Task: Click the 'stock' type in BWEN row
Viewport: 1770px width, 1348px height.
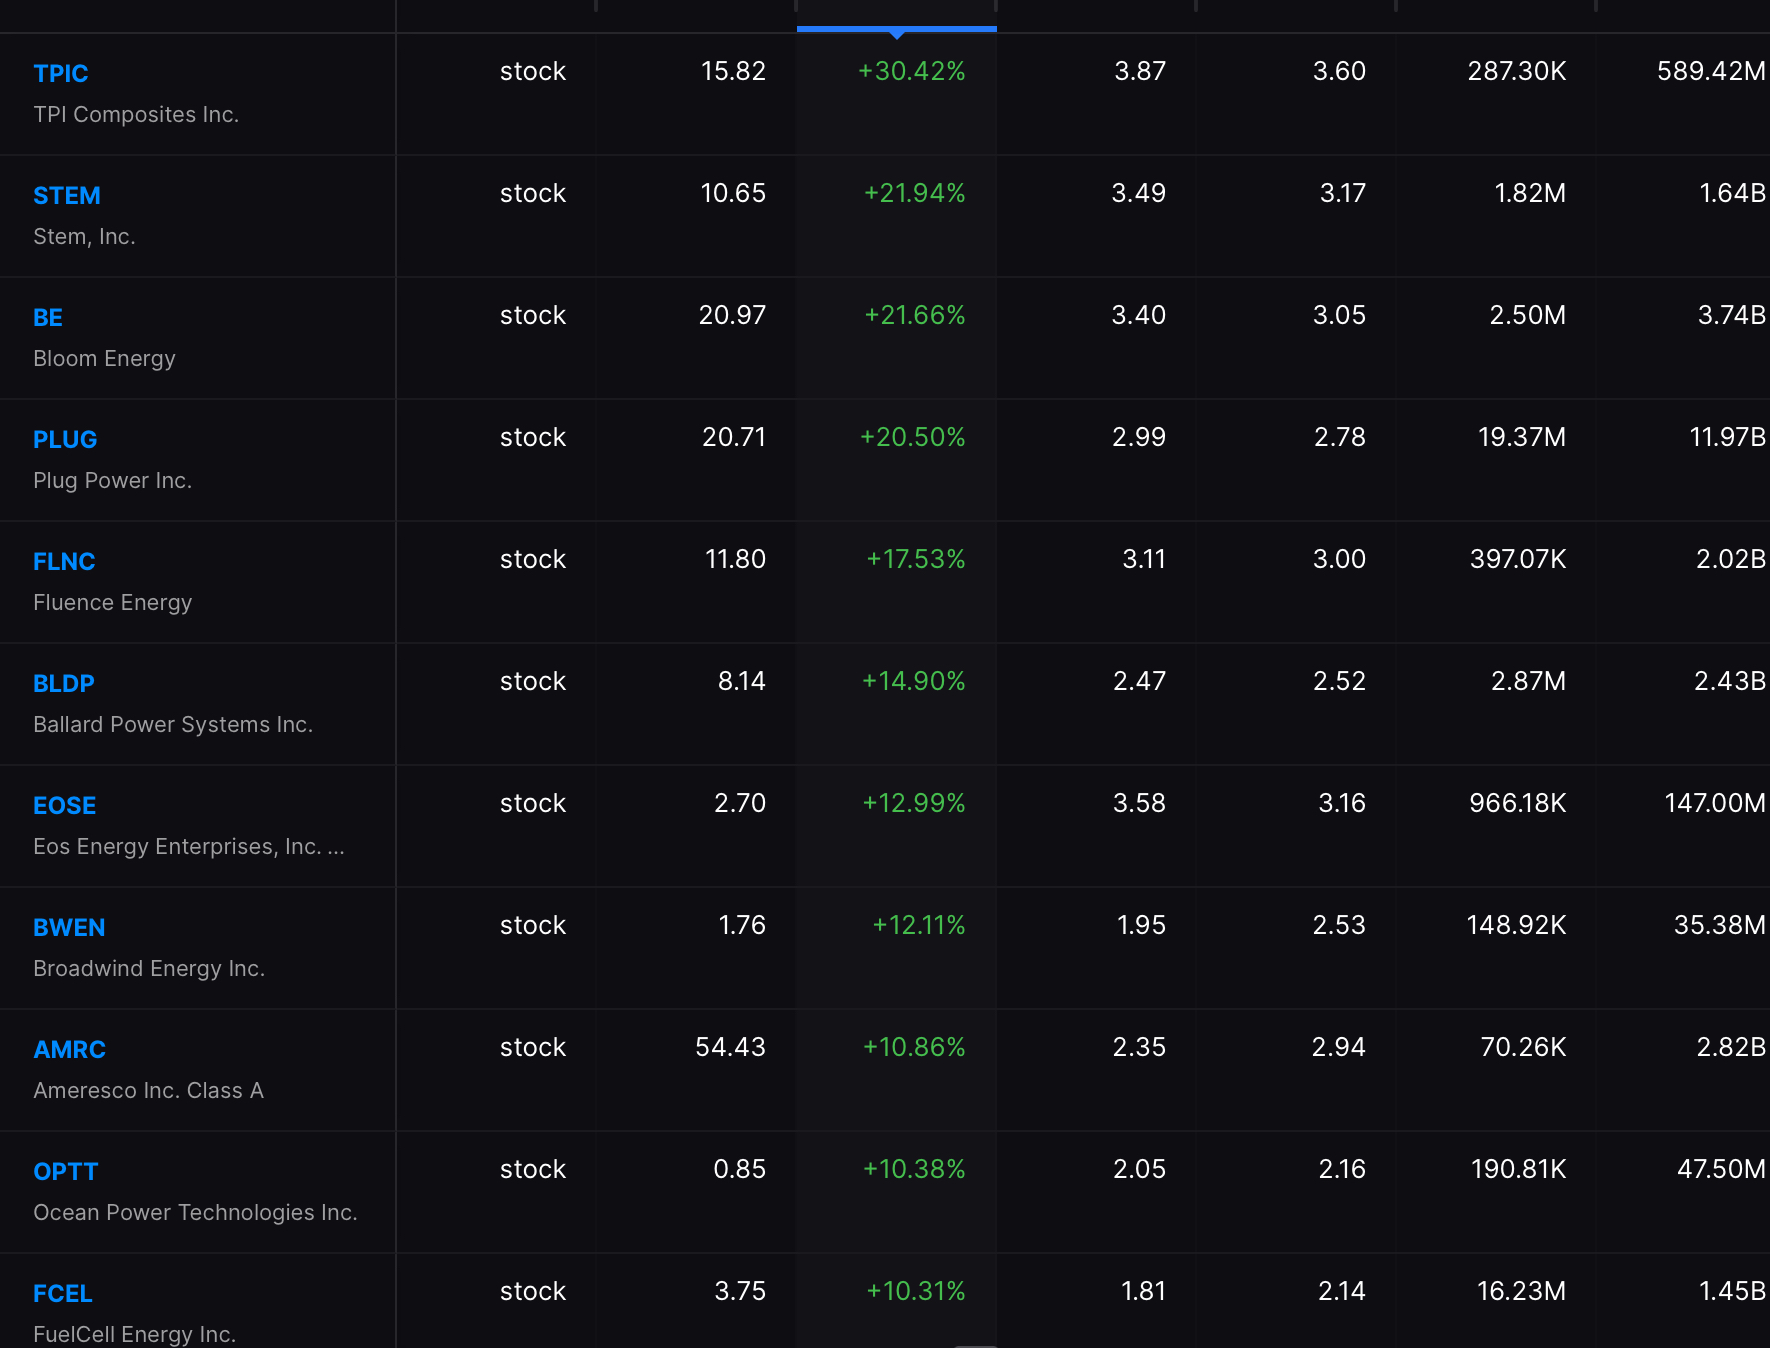Action: click(533, 925)
